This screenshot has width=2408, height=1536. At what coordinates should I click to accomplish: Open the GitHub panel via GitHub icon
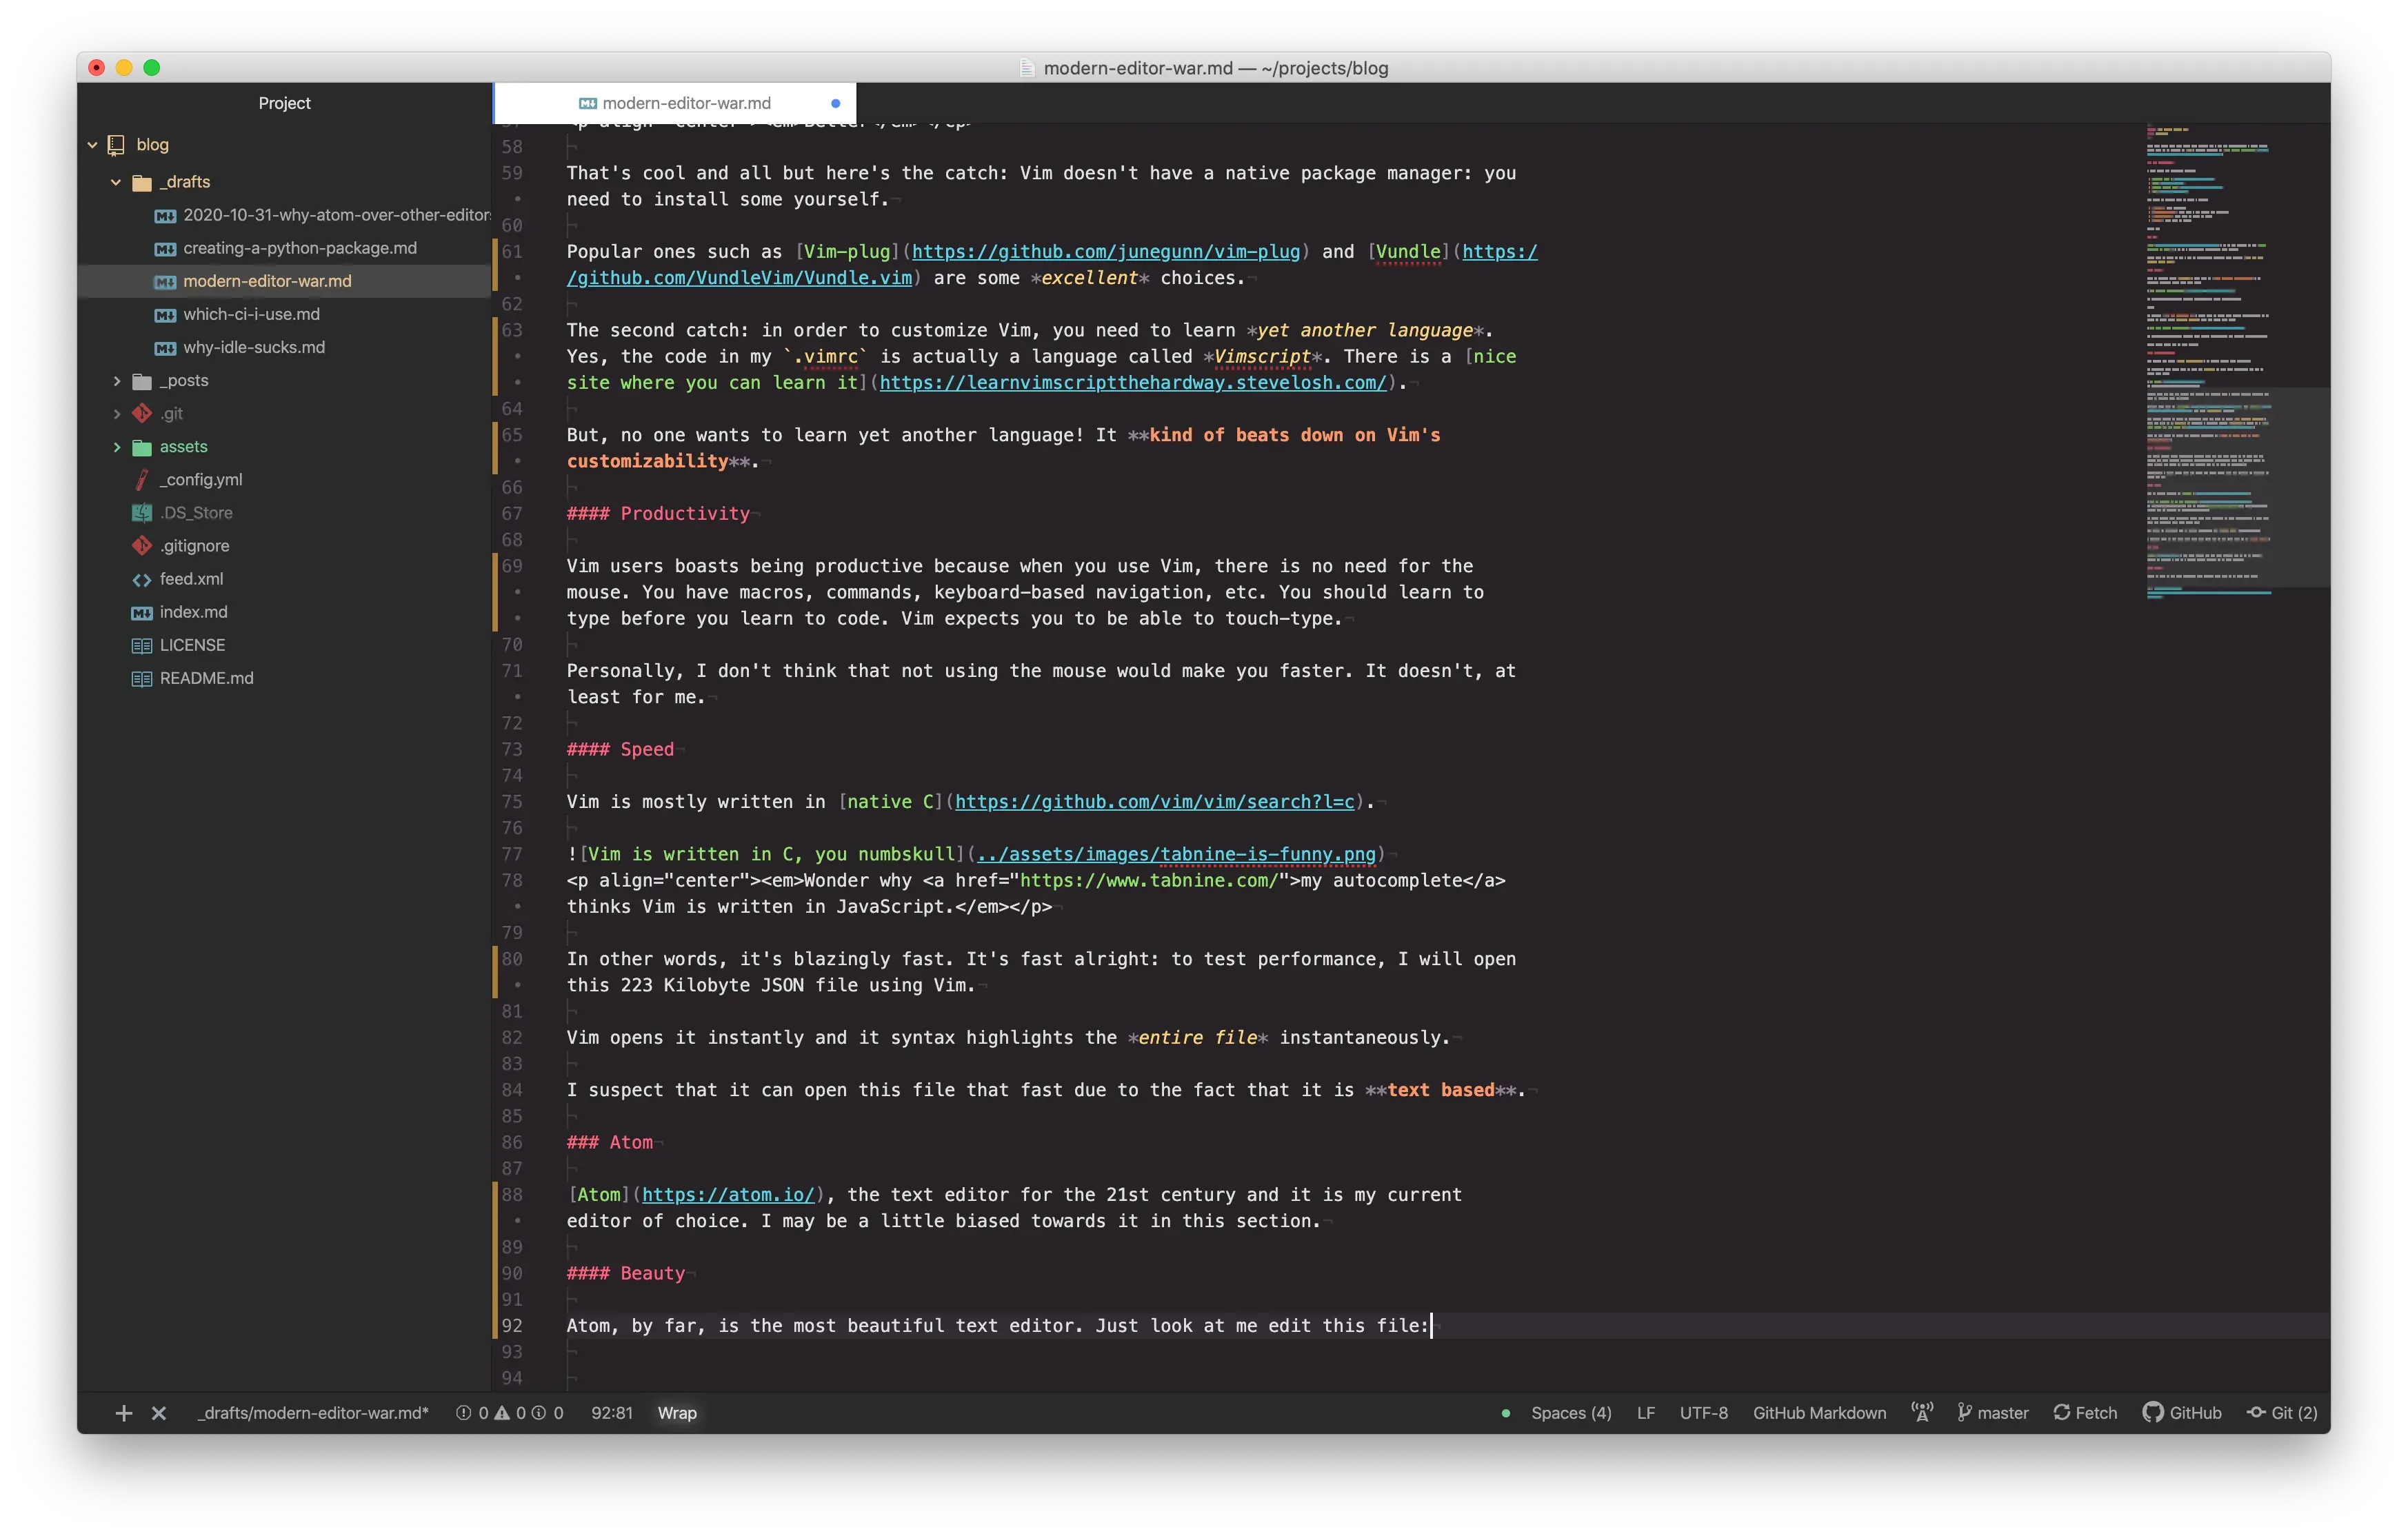point(2153,1413)
